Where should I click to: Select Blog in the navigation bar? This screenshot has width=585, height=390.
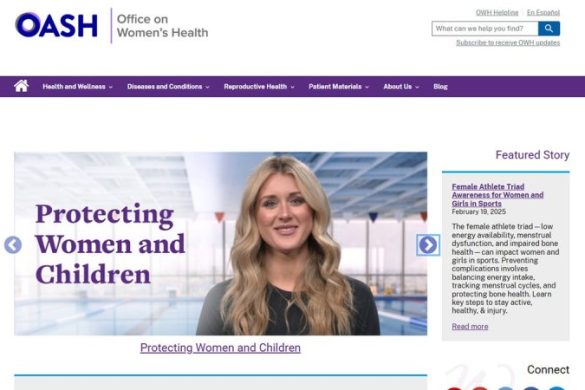pyautogui.click(x=440, y=87)
